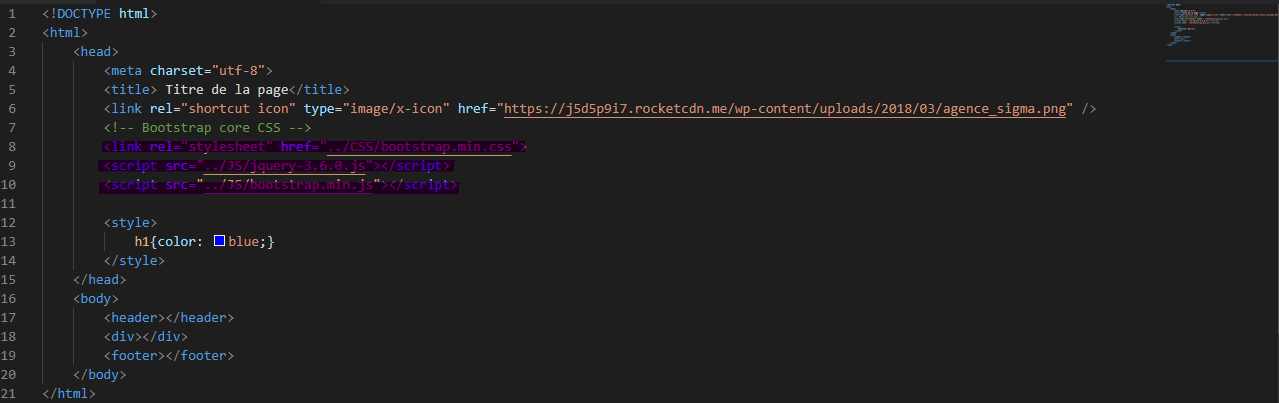
Task: Click the blue color swatch on line 13
Action: pyautogui.click(x=220, y=241)
